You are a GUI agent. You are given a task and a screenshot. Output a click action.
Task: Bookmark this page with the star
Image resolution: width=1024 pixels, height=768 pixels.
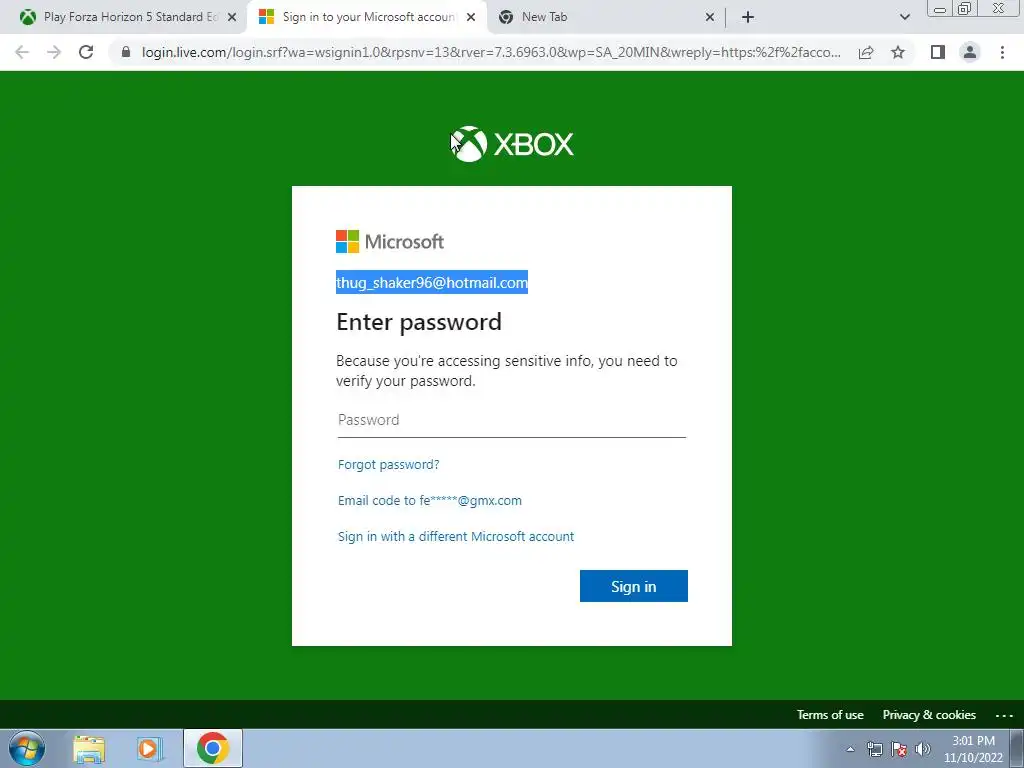click(x=898, y=52)
